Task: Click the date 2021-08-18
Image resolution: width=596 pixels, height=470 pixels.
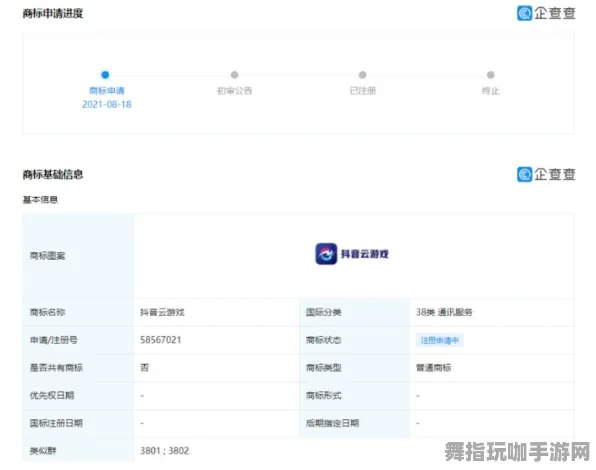Action: coord(106,104)
